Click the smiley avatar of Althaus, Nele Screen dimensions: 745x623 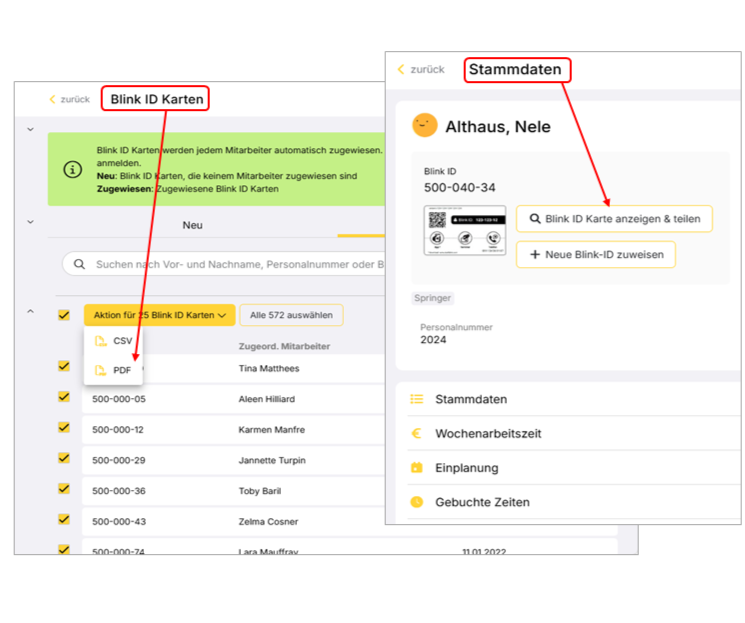[425, 126]
